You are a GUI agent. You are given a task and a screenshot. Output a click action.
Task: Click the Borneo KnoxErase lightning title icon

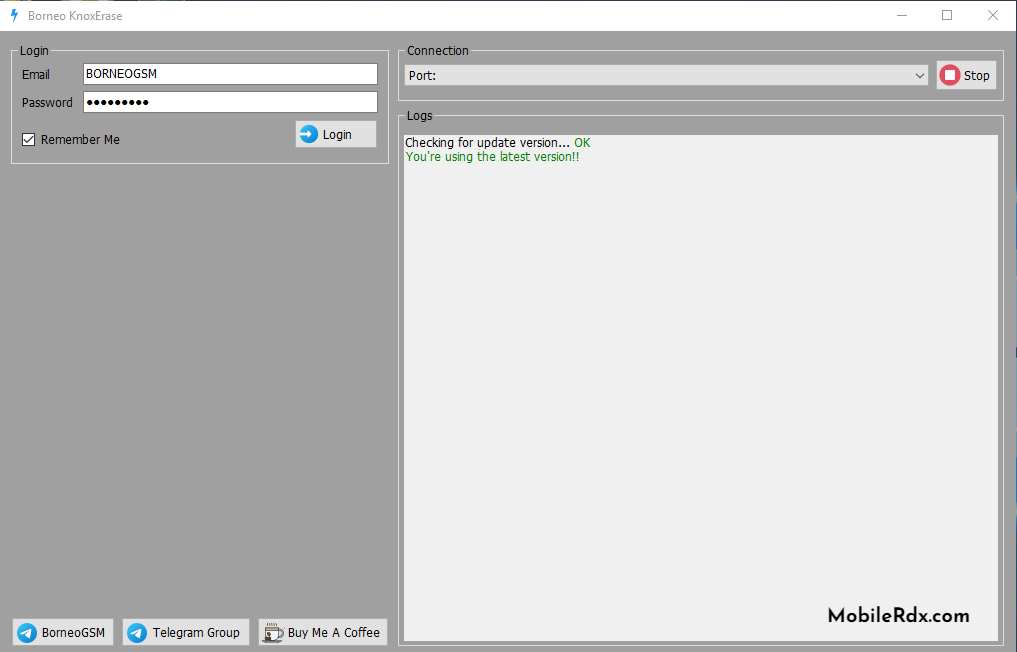tap(14, 16)
